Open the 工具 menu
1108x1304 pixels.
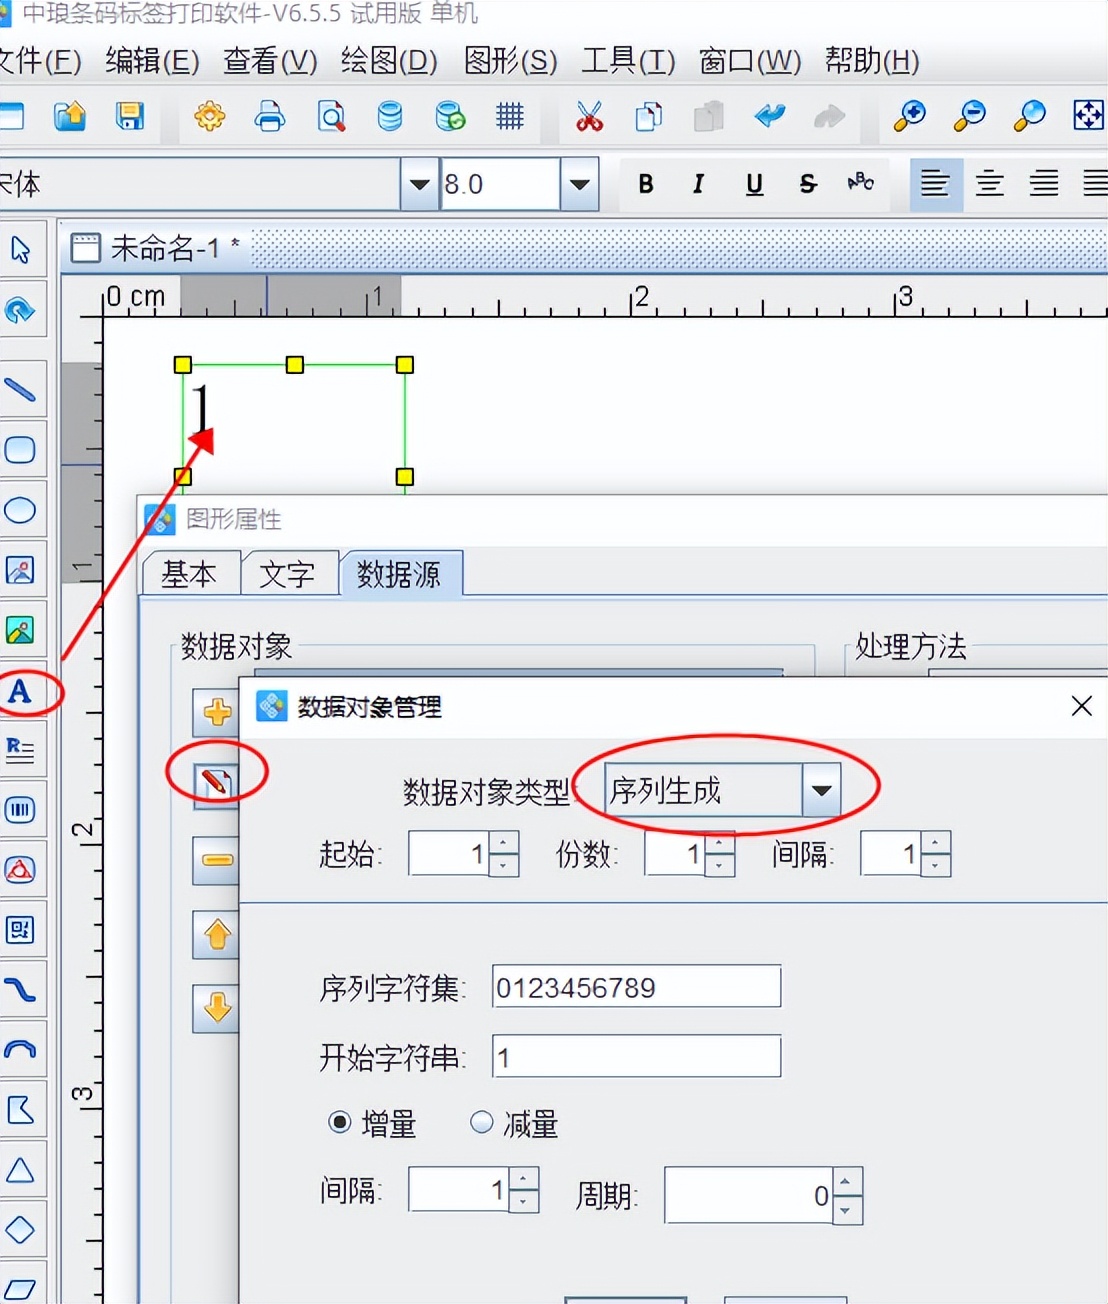[x=626, y=61]
